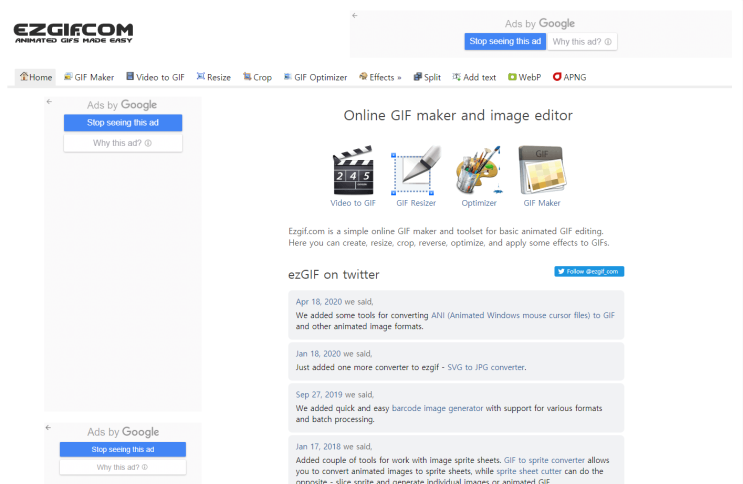Click the ezGIF on twitter heading

coord(334,274)
